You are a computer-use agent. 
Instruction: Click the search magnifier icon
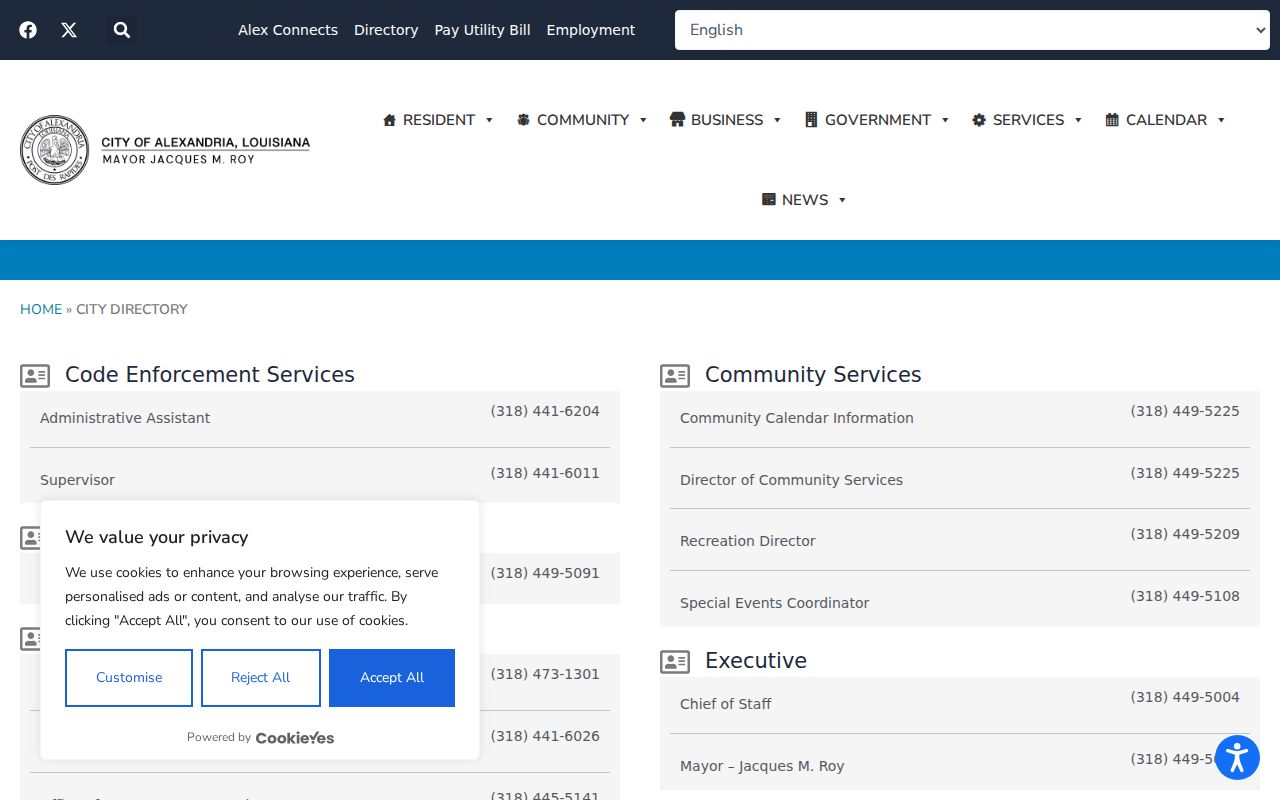(122, 30)
